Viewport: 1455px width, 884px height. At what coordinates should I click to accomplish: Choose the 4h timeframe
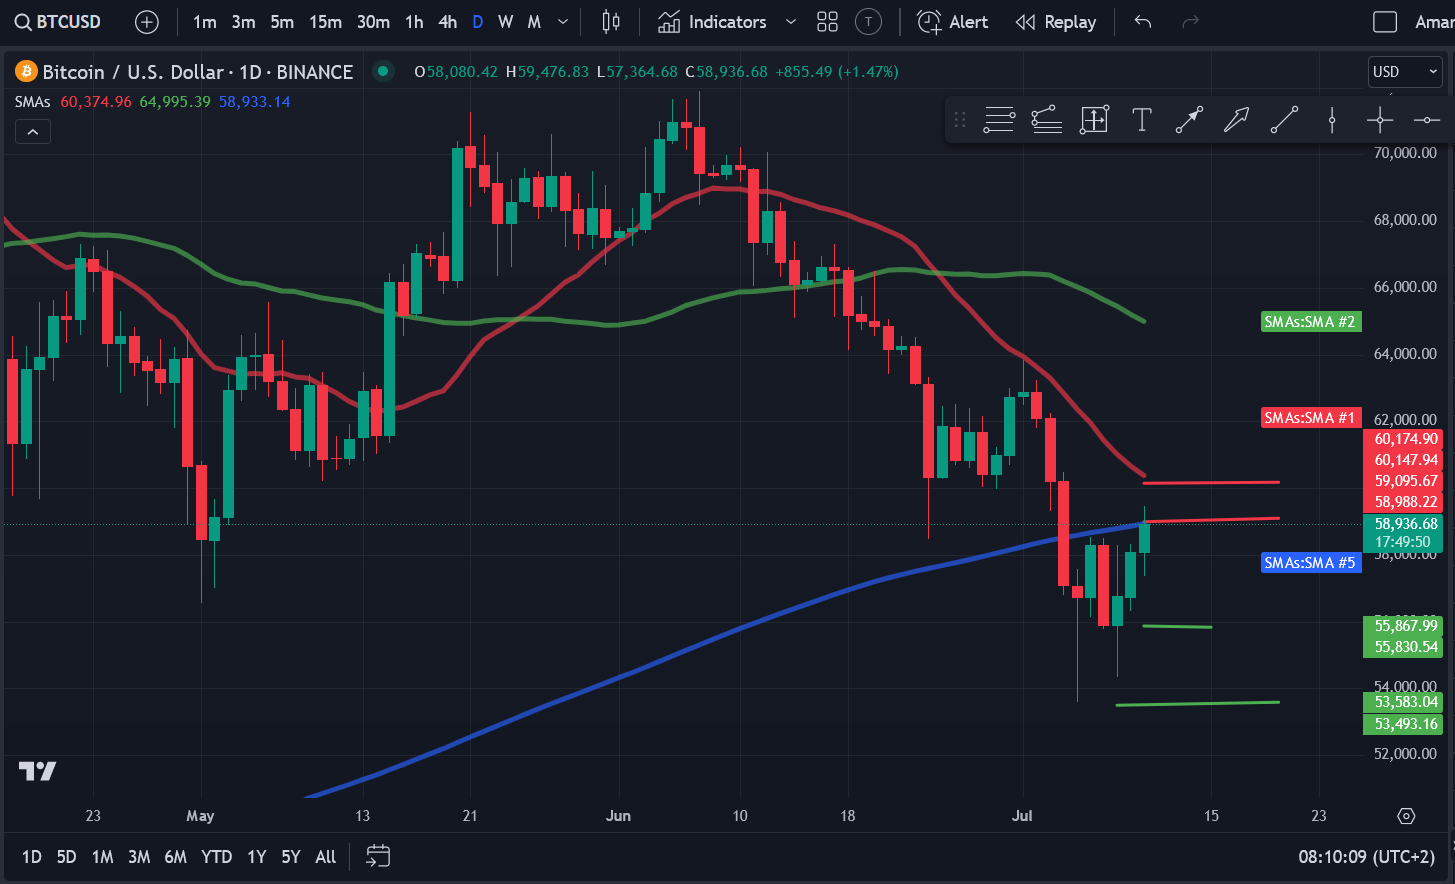(x=447, y=22)
